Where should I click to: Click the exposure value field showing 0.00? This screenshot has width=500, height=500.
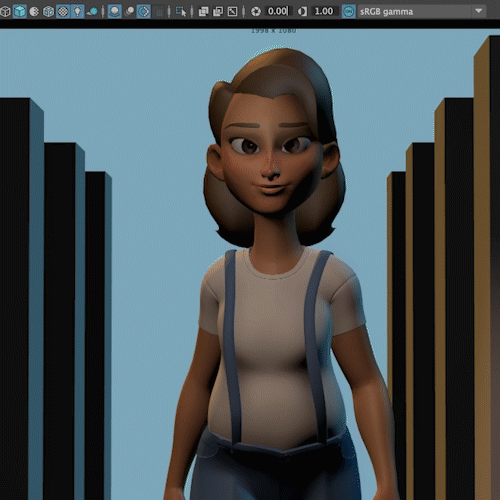tap(278, 12)
